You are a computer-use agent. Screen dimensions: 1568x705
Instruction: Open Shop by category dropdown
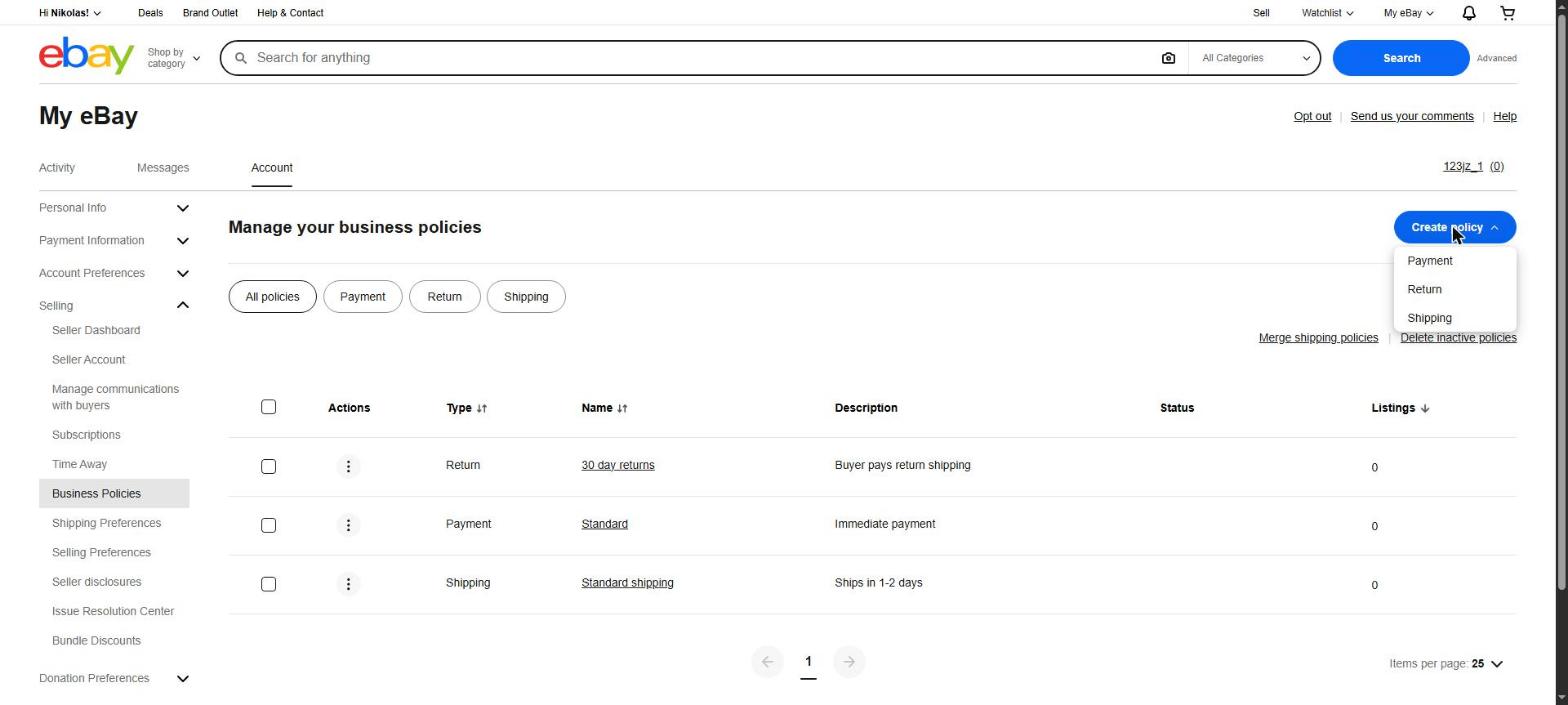pos(174,58)
